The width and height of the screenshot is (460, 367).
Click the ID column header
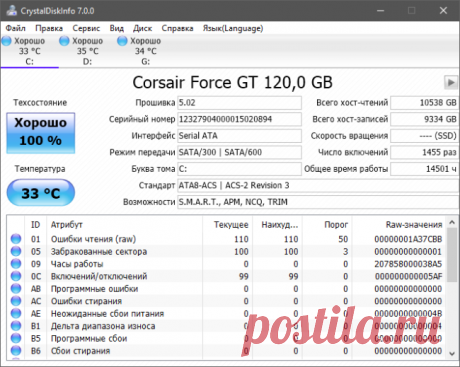(x=36, y=225)
